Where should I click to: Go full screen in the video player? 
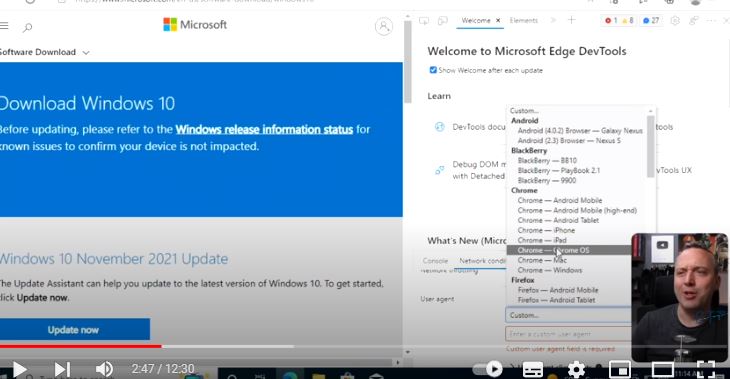tap(706, 369)
